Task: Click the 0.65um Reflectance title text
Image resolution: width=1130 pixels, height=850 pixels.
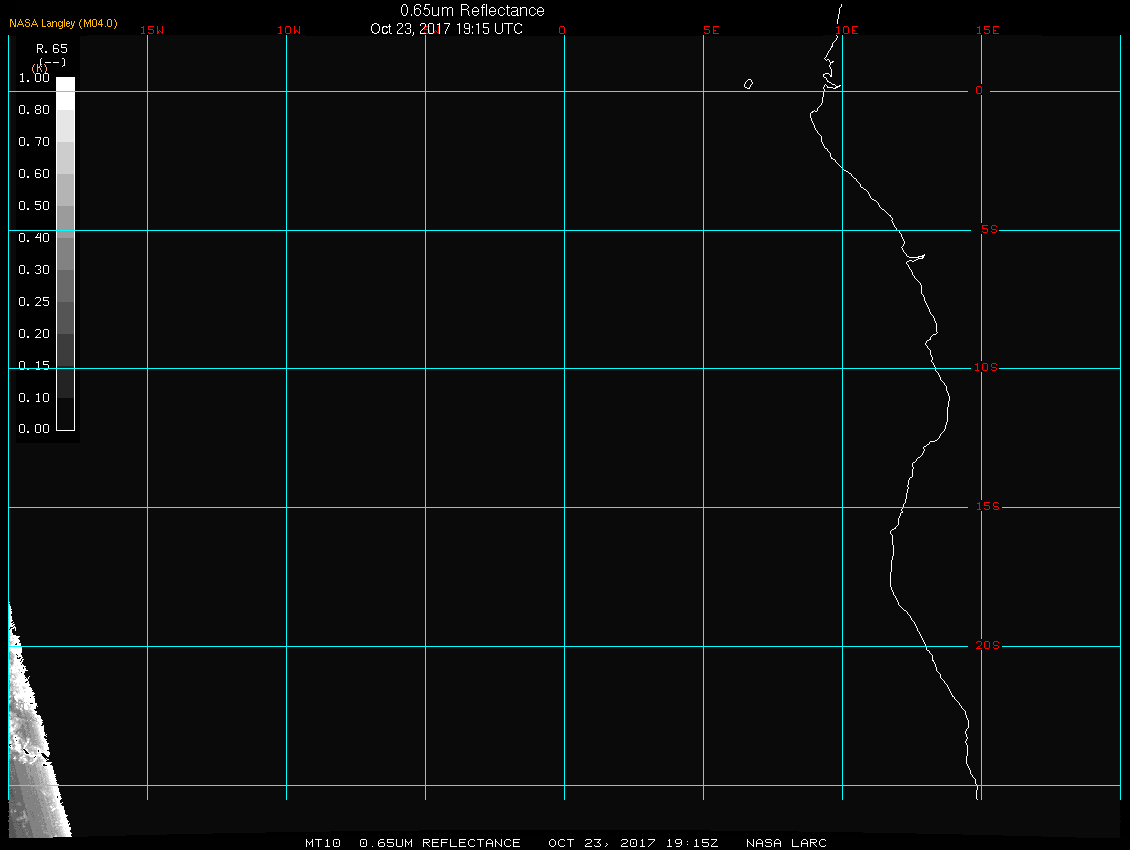Action: point(472,10)
